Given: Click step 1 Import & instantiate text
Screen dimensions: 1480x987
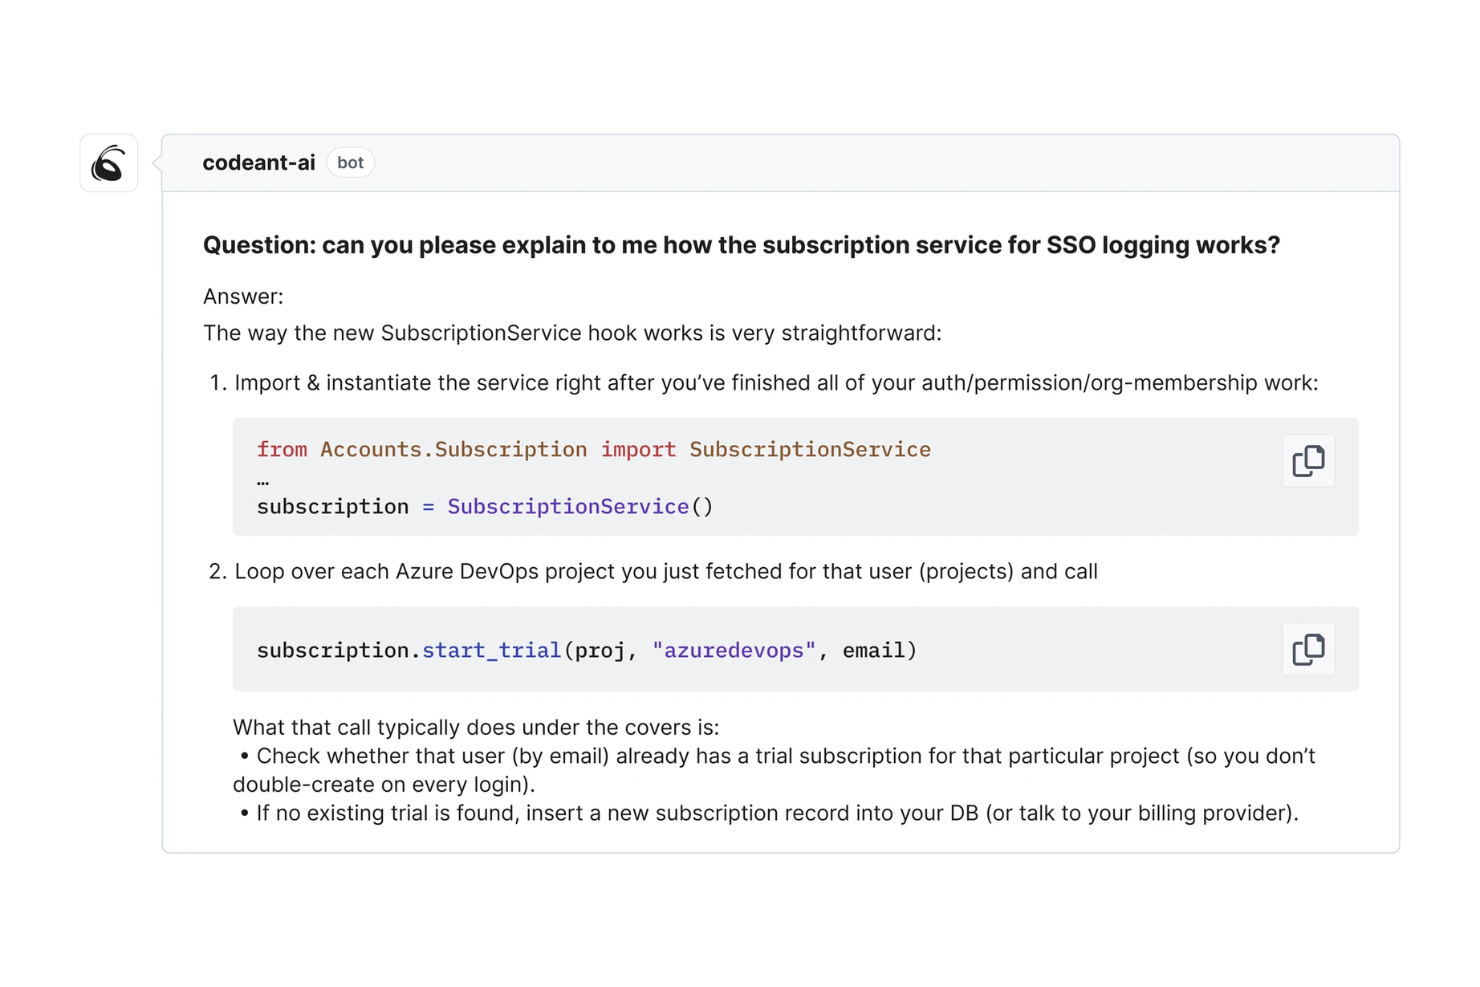Looking at the screenshot, I should point(776,383).
